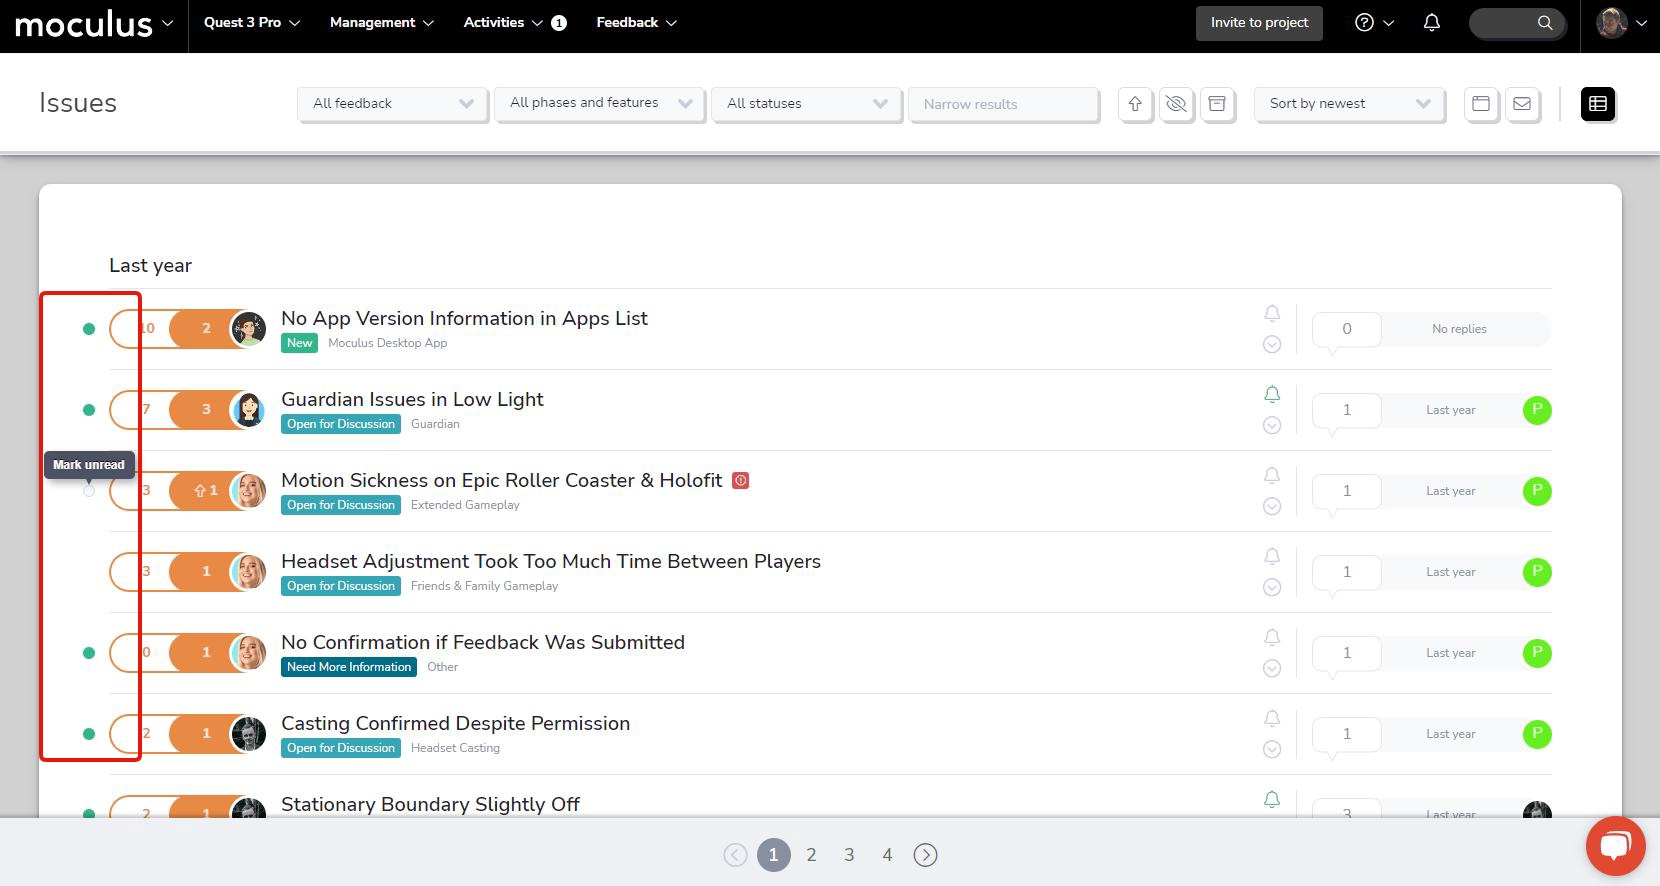This screenshot has width=1660, height=886.
Task: Open the Sort by newest dropdown
Action: (x=1349, y=104)
